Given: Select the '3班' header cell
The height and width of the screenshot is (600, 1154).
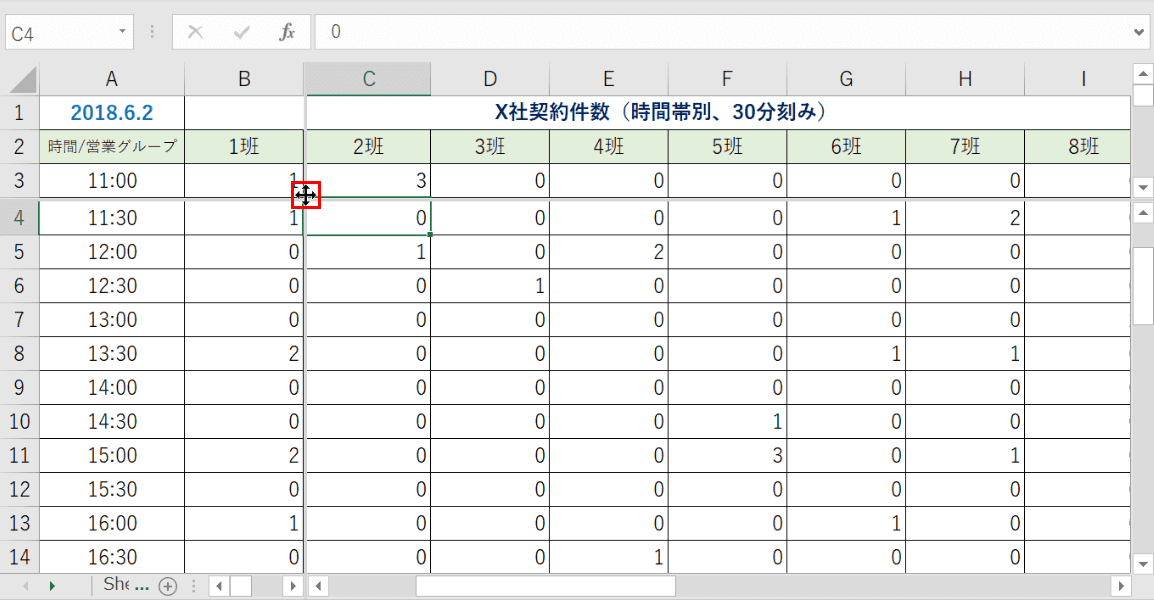Looking at the screenshot, I should click(490, 147).
